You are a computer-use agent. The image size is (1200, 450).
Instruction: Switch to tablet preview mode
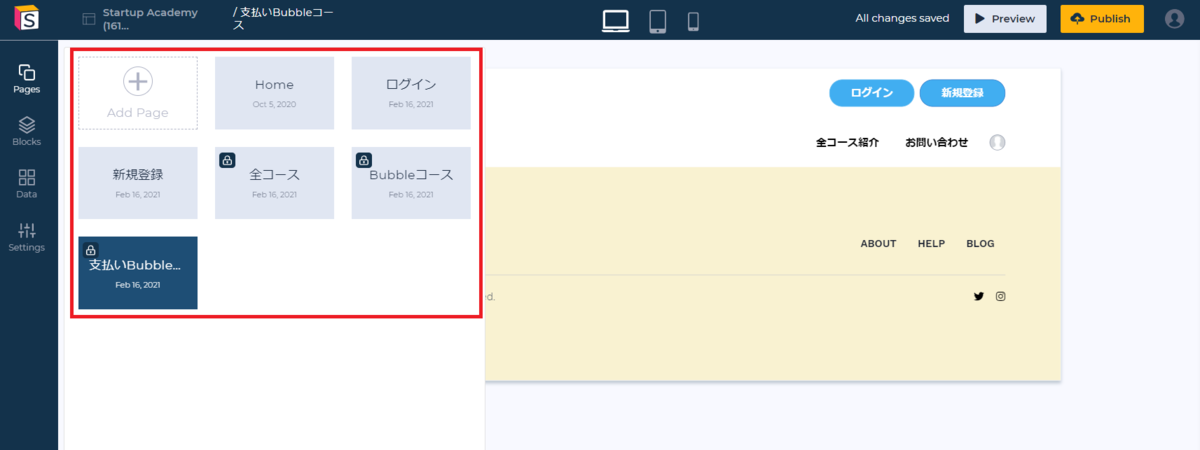point(658,21)
